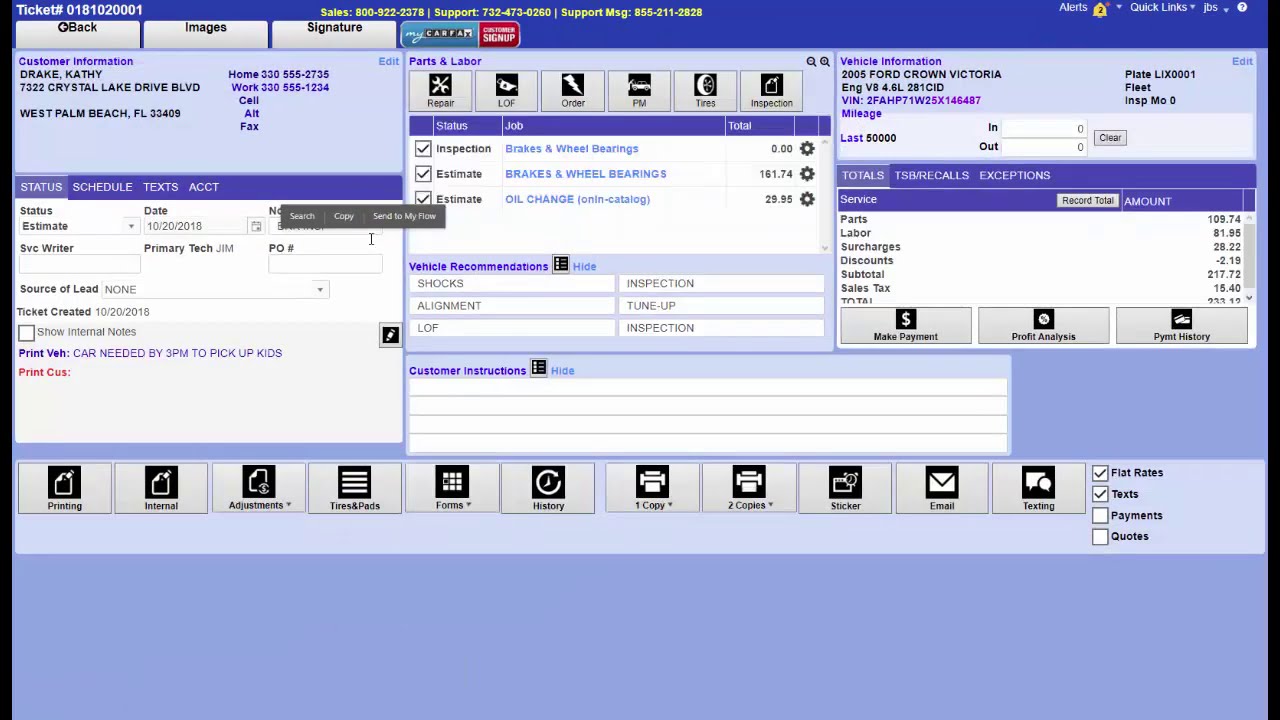Switch to the TSB/RECALLS tab
The width and height of the screenshot is (1280, 720).
[931, 175]
